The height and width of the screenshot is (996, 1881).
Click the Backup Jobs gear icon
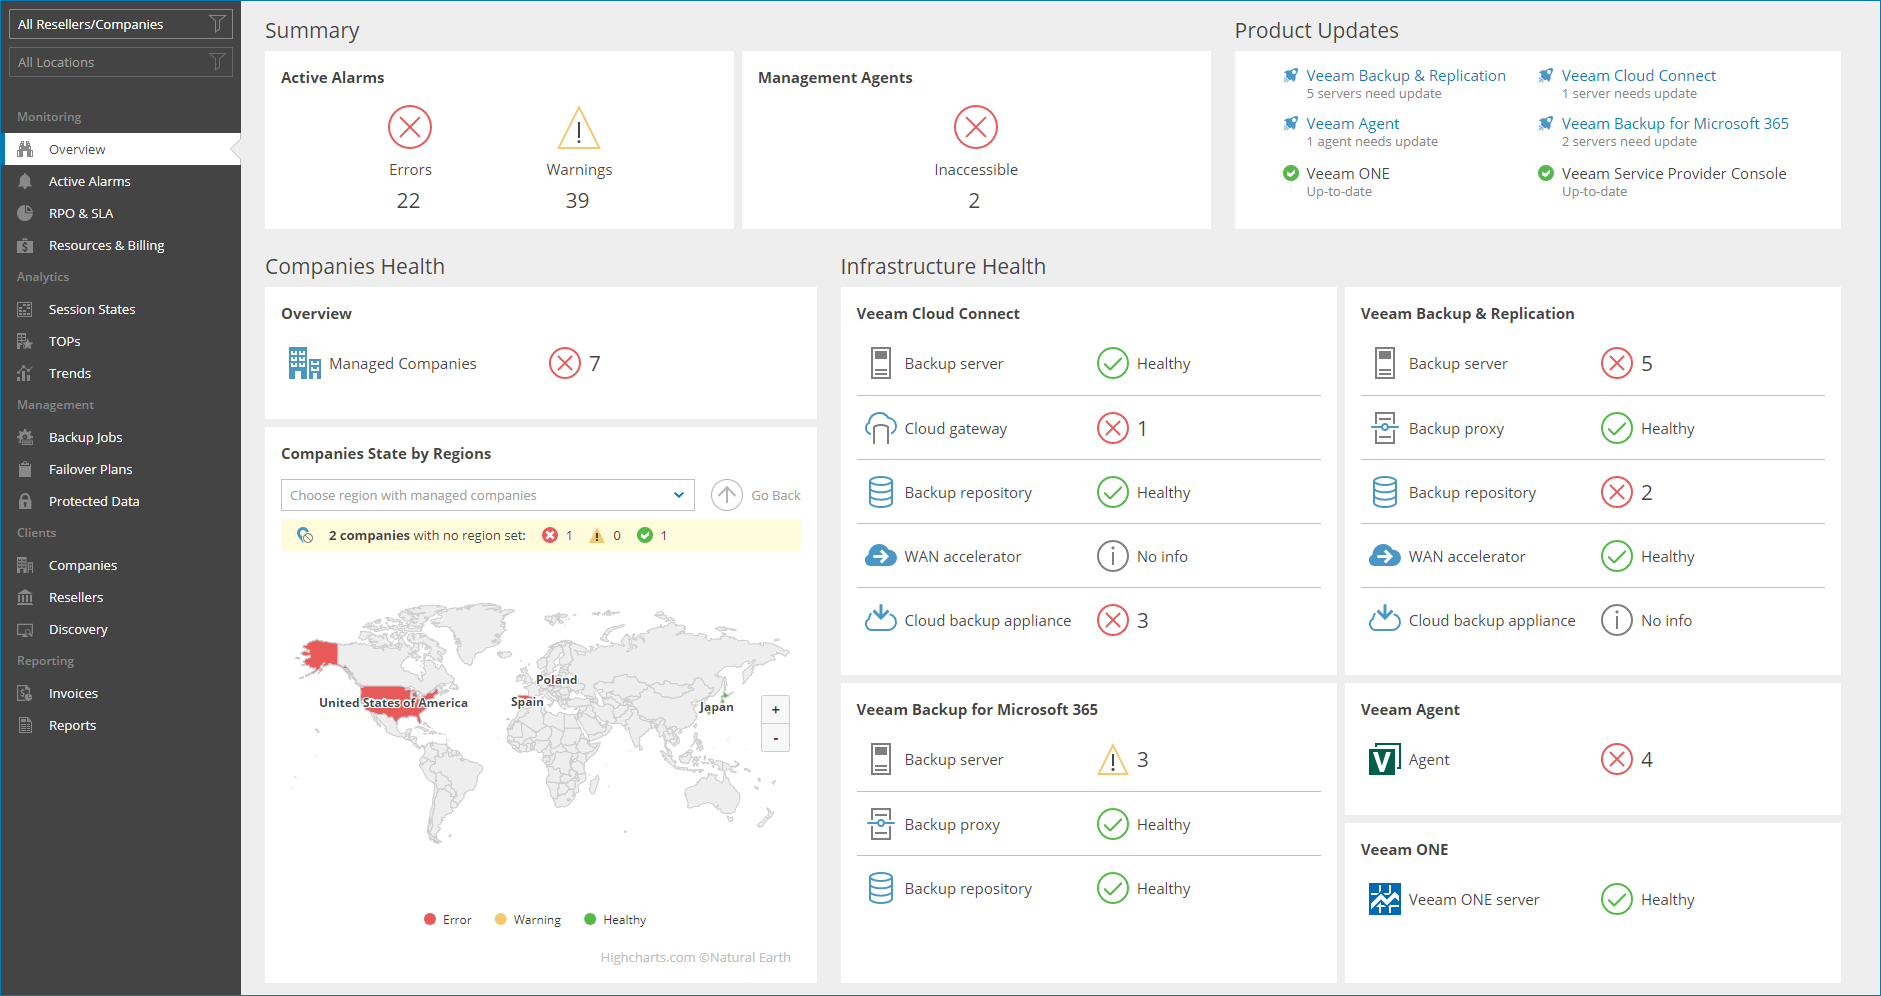click(x=25, y=437)
